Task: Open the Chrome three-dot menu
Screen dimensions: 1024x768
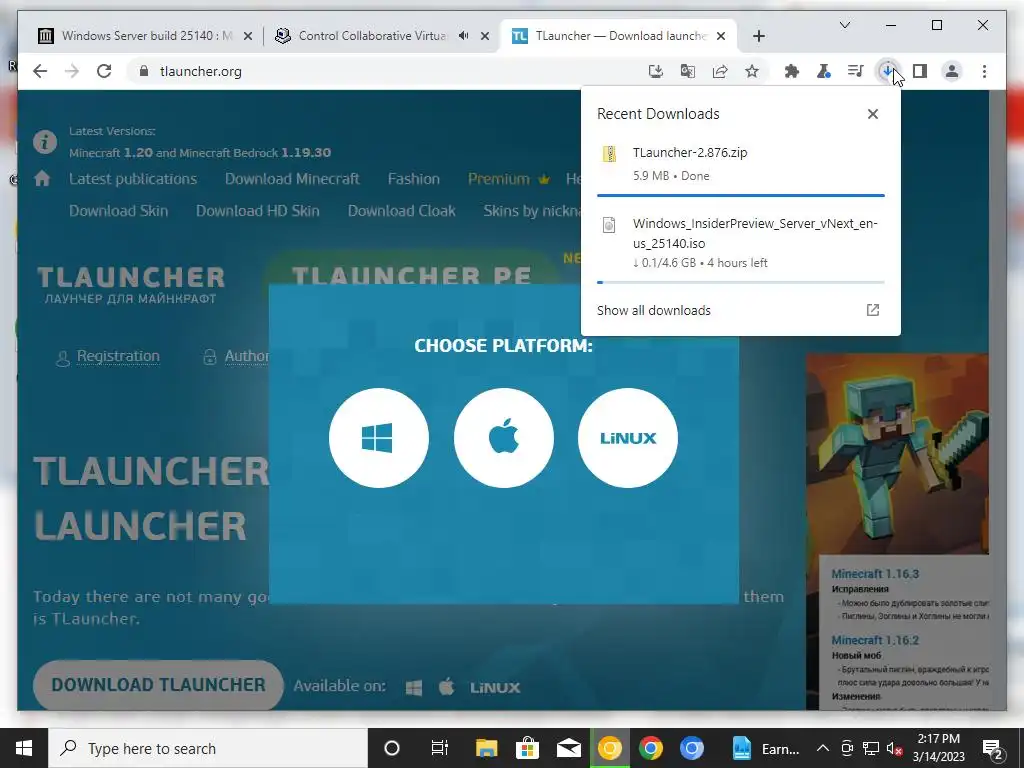Action: point(984,71)
